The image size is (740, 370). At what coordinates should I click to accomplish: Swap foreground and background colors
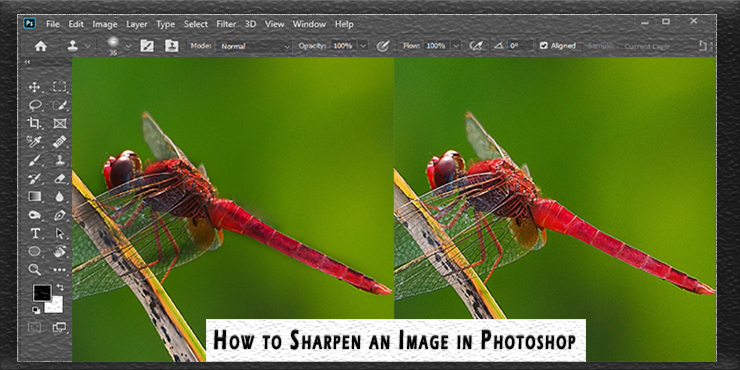pyautogui.click(x=60, y=287)
